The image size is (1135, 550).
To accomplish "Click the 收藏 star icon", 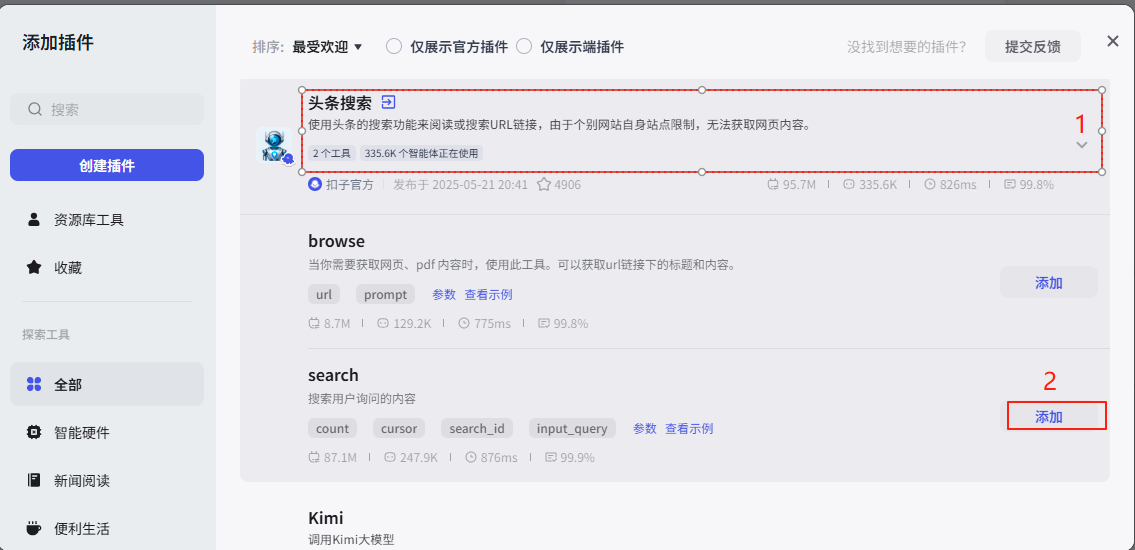I will (33, 268).
